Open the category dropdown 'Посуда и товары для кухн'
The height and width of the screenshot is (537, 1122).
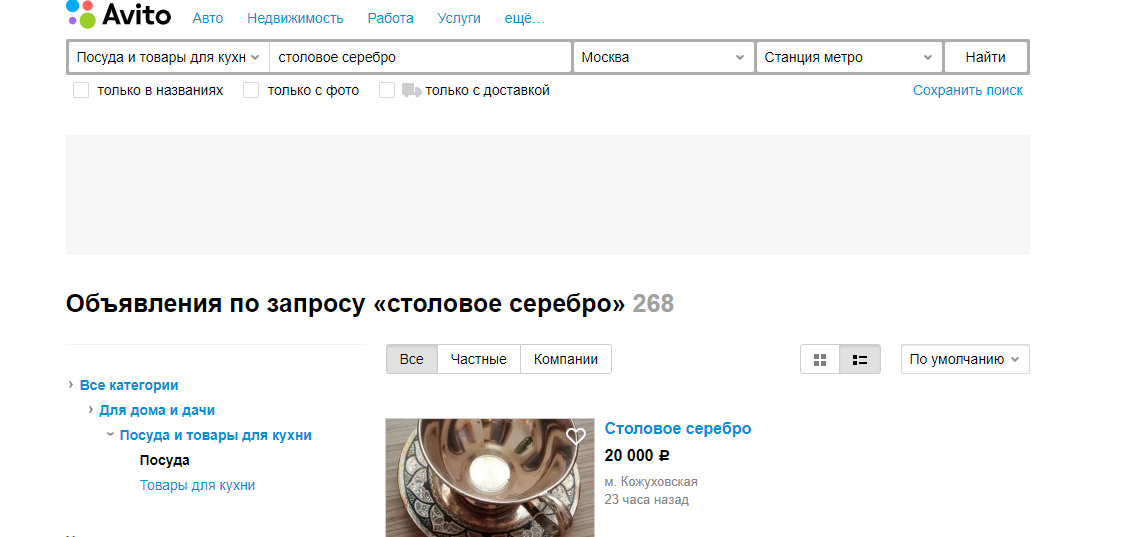[x=168, y=57]
